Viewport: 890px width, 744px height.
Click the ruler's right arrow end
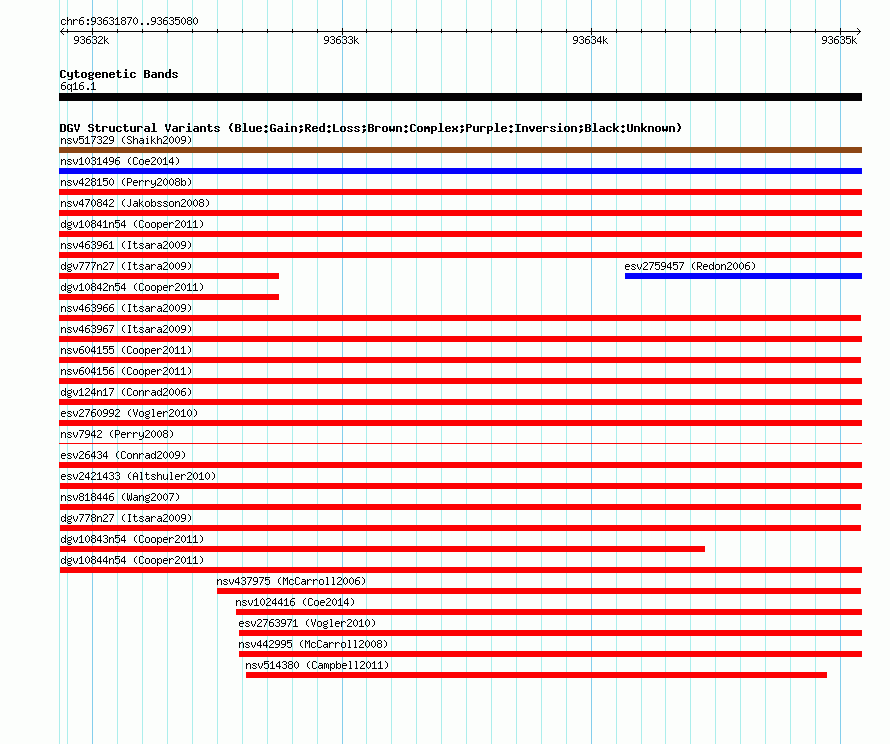(858, 31)
